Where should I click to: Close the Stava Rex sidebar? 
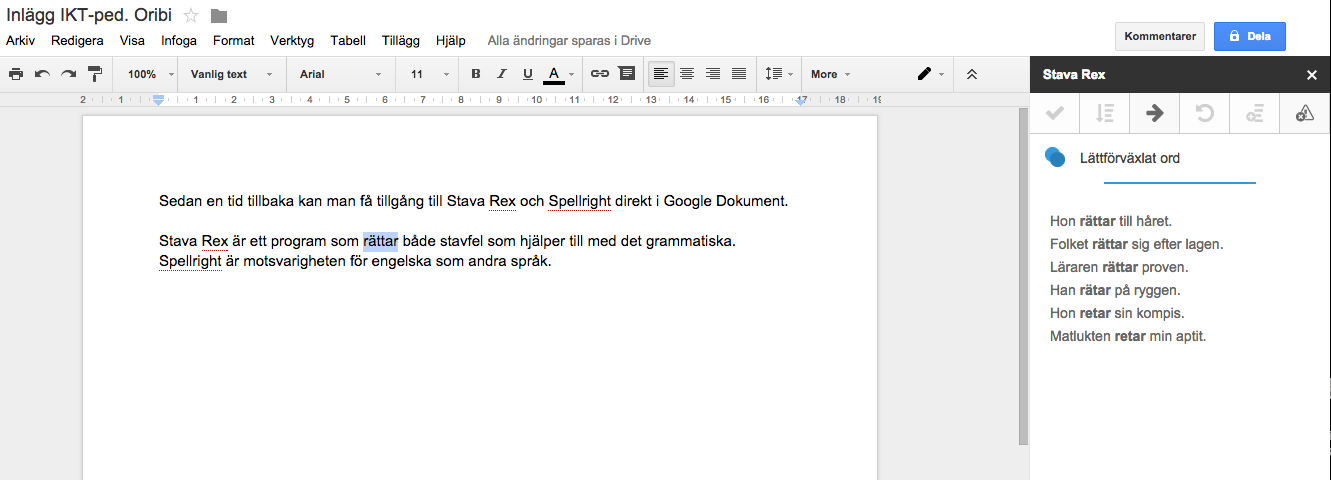coord(1312,75)
